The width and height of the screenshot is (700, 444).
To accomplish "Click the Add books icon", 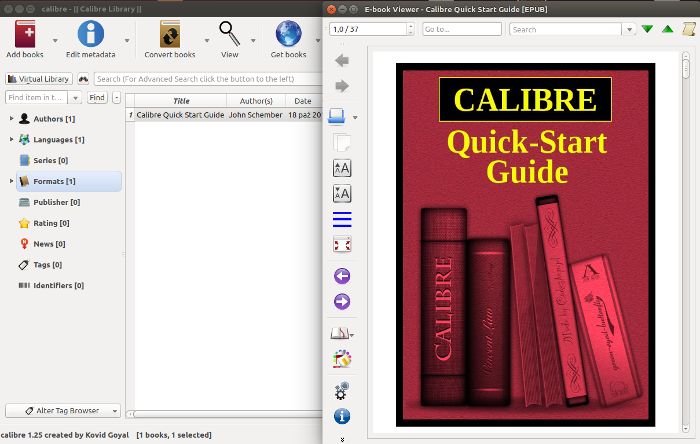I will pos(25,34).
